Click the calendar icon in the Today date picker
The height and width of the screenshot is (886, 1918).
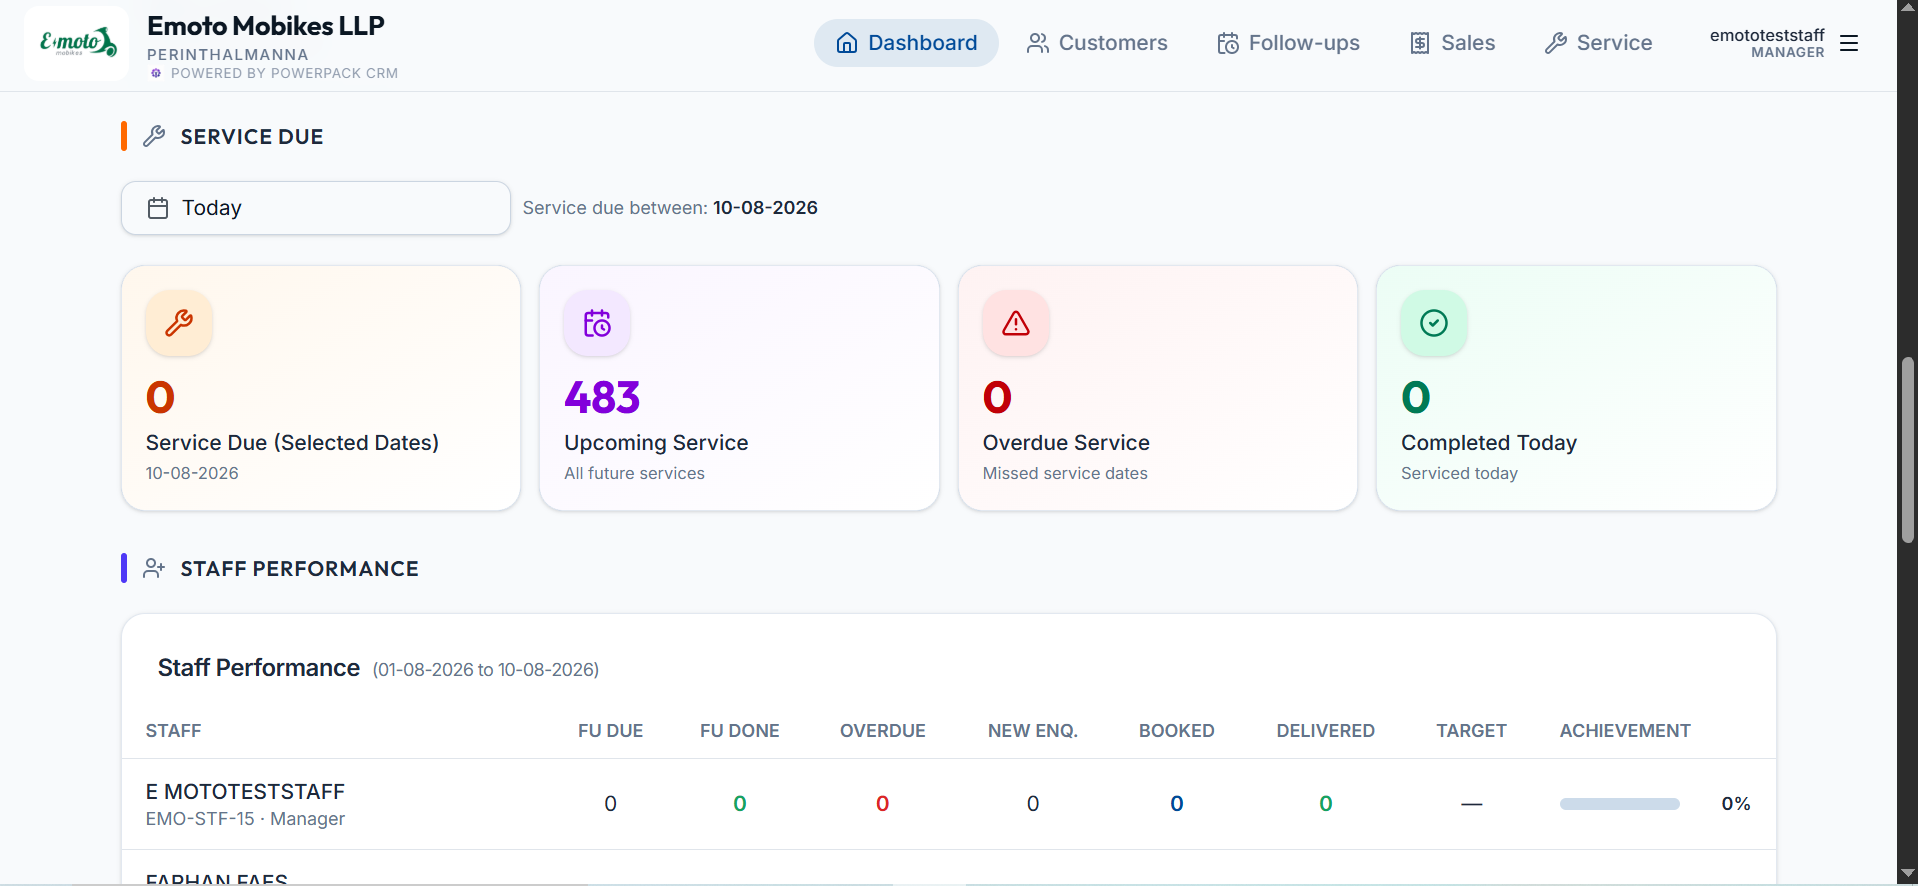[x=158, y=208]
